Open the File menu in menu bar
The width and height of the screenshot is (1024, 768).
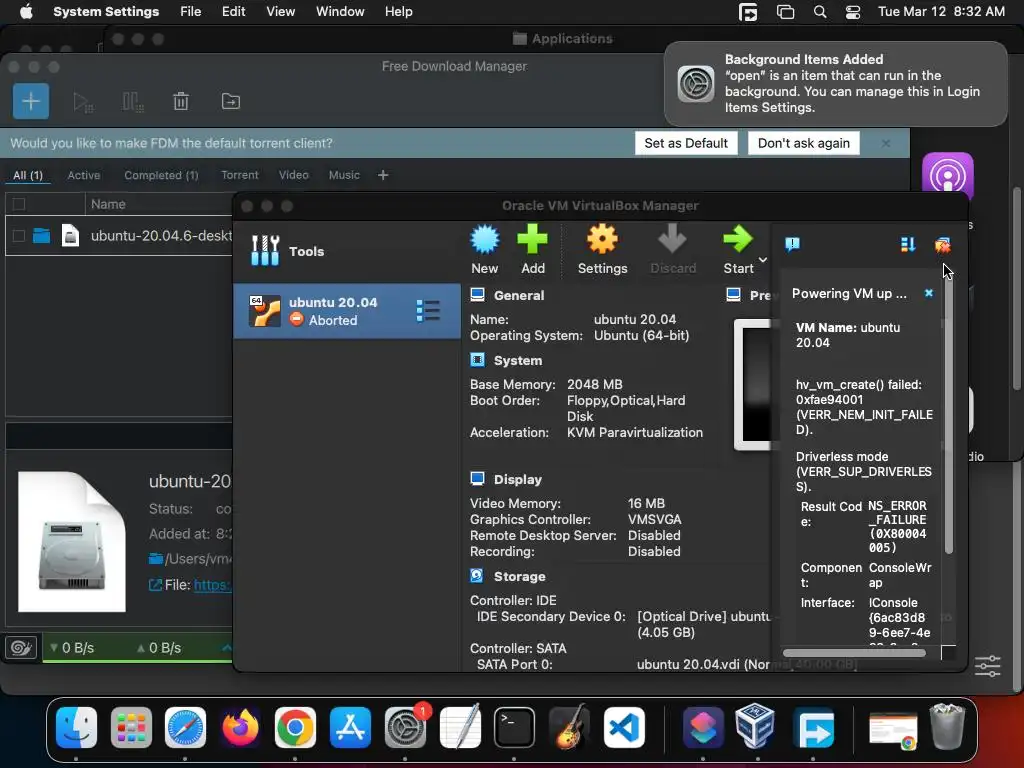[x=191, y=12]
